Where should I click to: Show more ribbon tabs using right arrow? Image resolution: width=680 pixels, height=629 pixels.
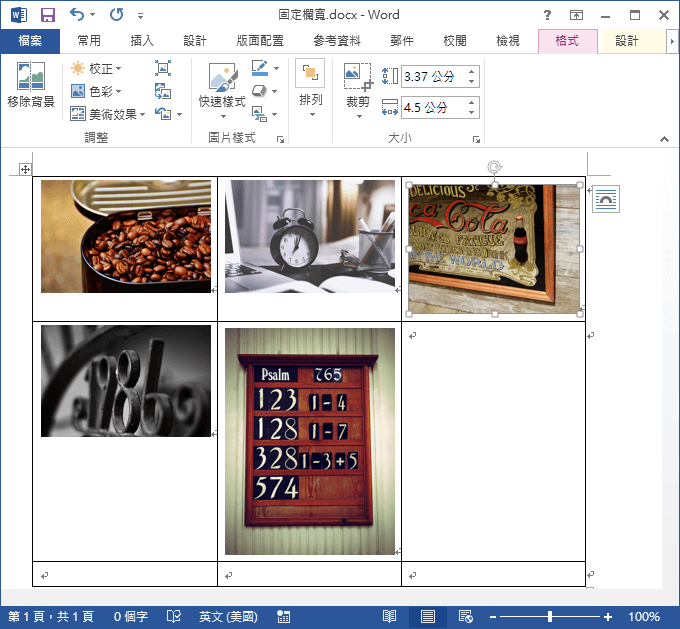672,42
